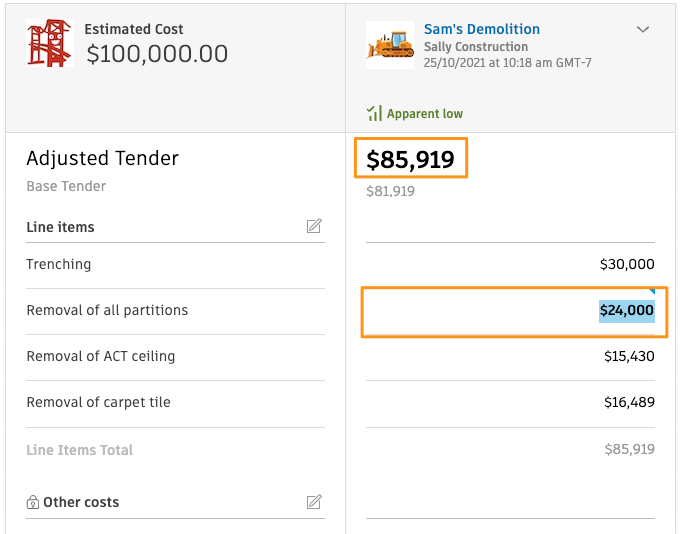Click the blue comment marker on $24,000 cell

tap(652, 291)
